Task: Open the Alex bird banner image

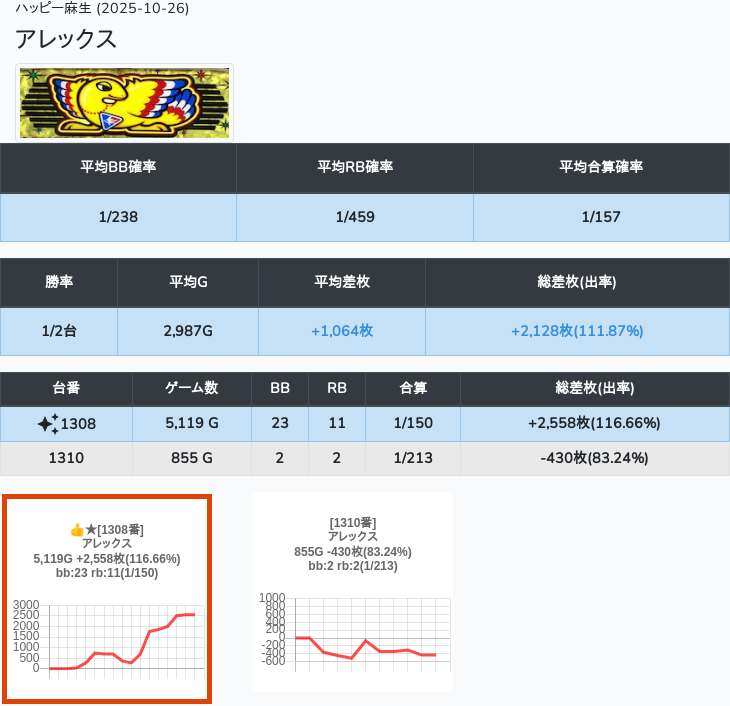Action: (125, 103)
